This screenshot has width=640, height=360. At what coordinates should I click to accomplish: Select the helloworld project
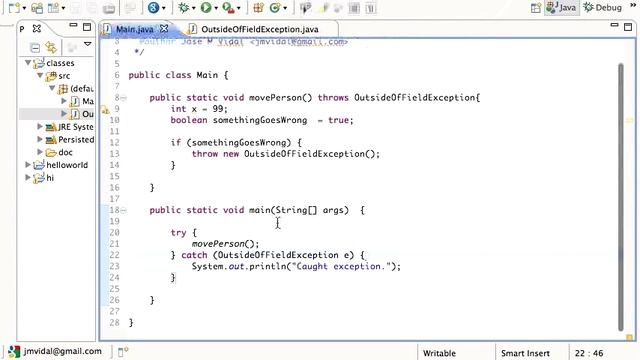[x=61, y=164]
